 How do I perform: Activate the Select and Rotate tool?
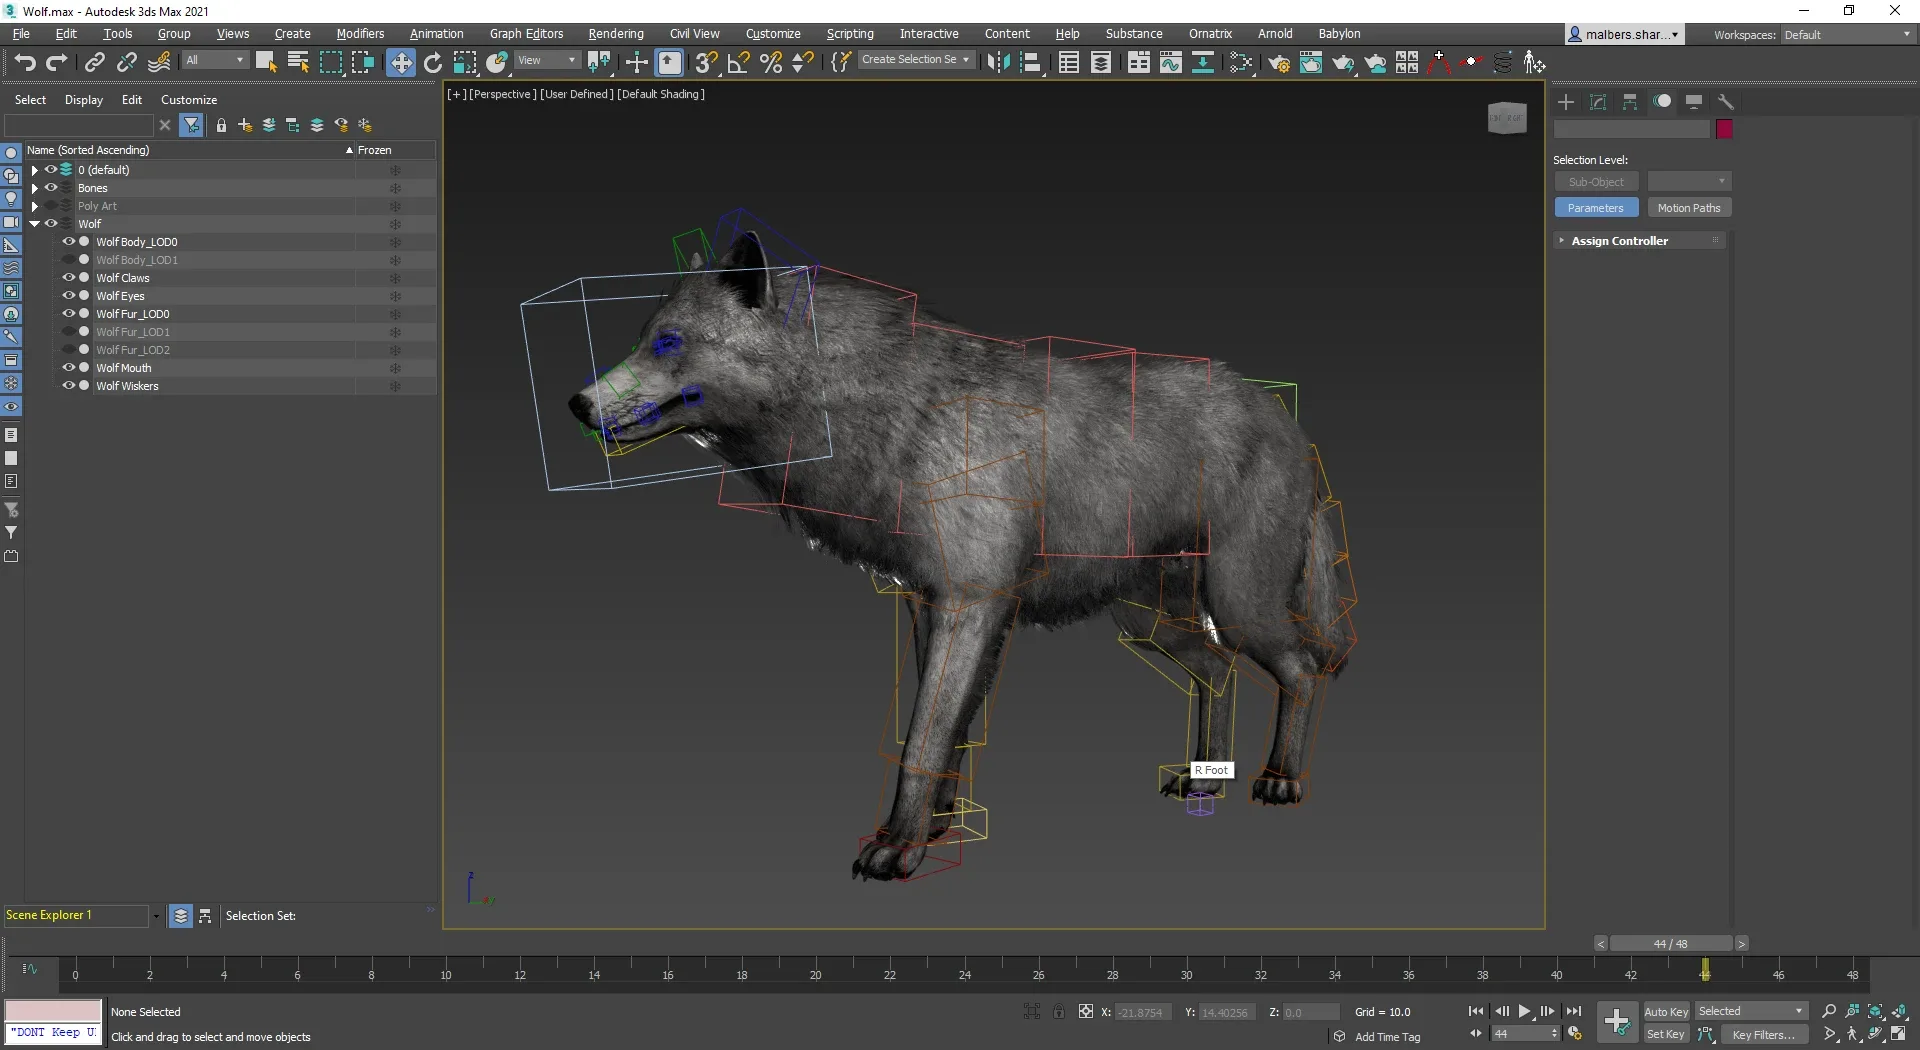click(433, 62)
